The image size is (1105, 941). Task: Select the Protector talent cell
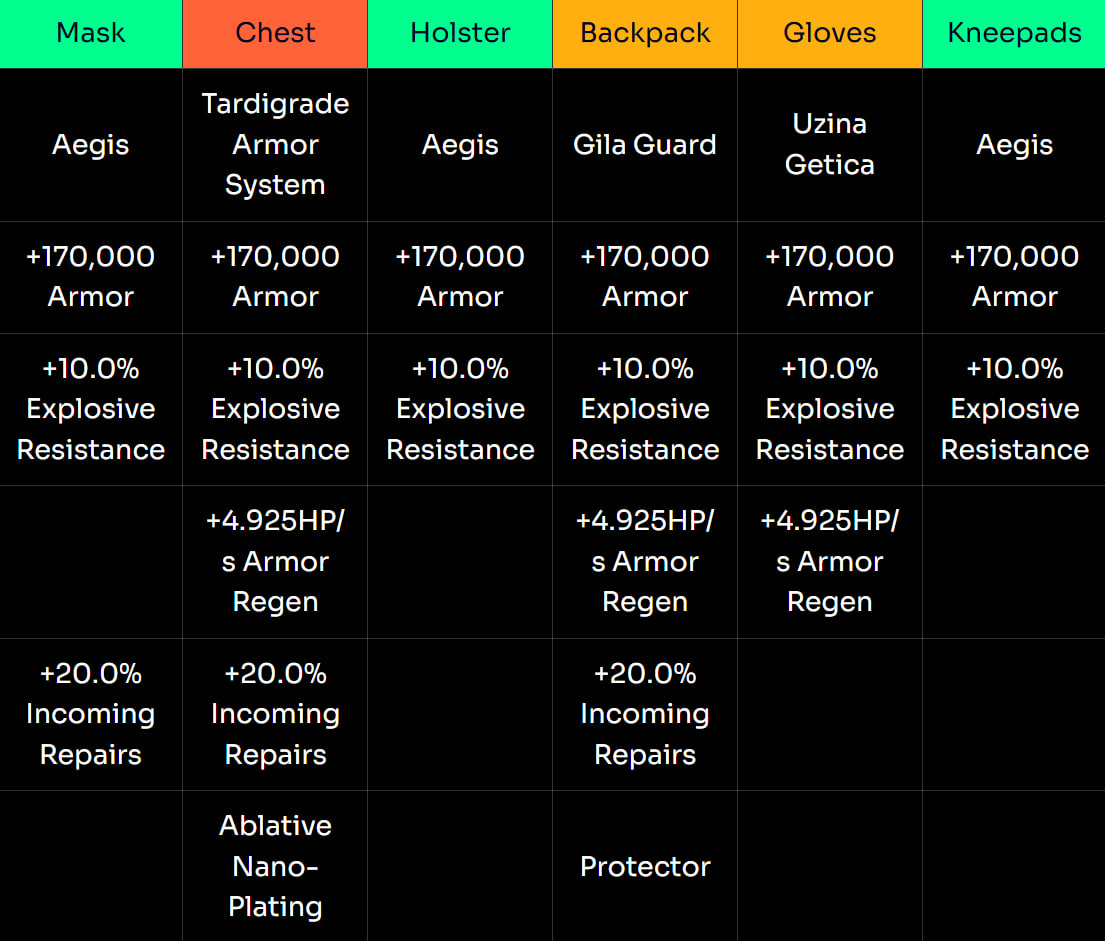645,866
